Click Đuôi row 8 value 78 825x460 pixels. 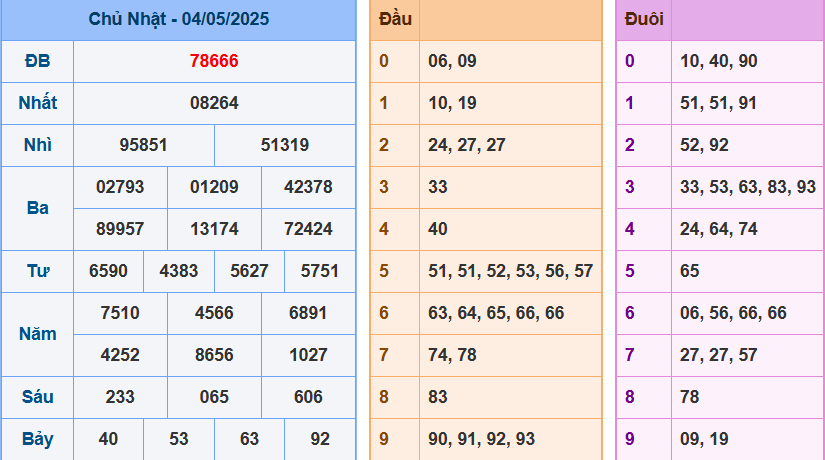pos(690,397)
